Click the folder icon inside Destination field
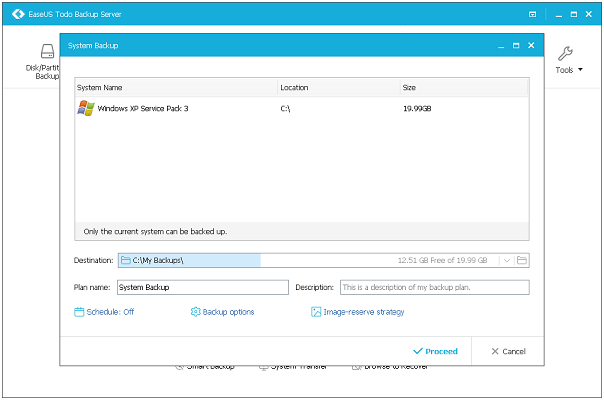 click(125, 261)
